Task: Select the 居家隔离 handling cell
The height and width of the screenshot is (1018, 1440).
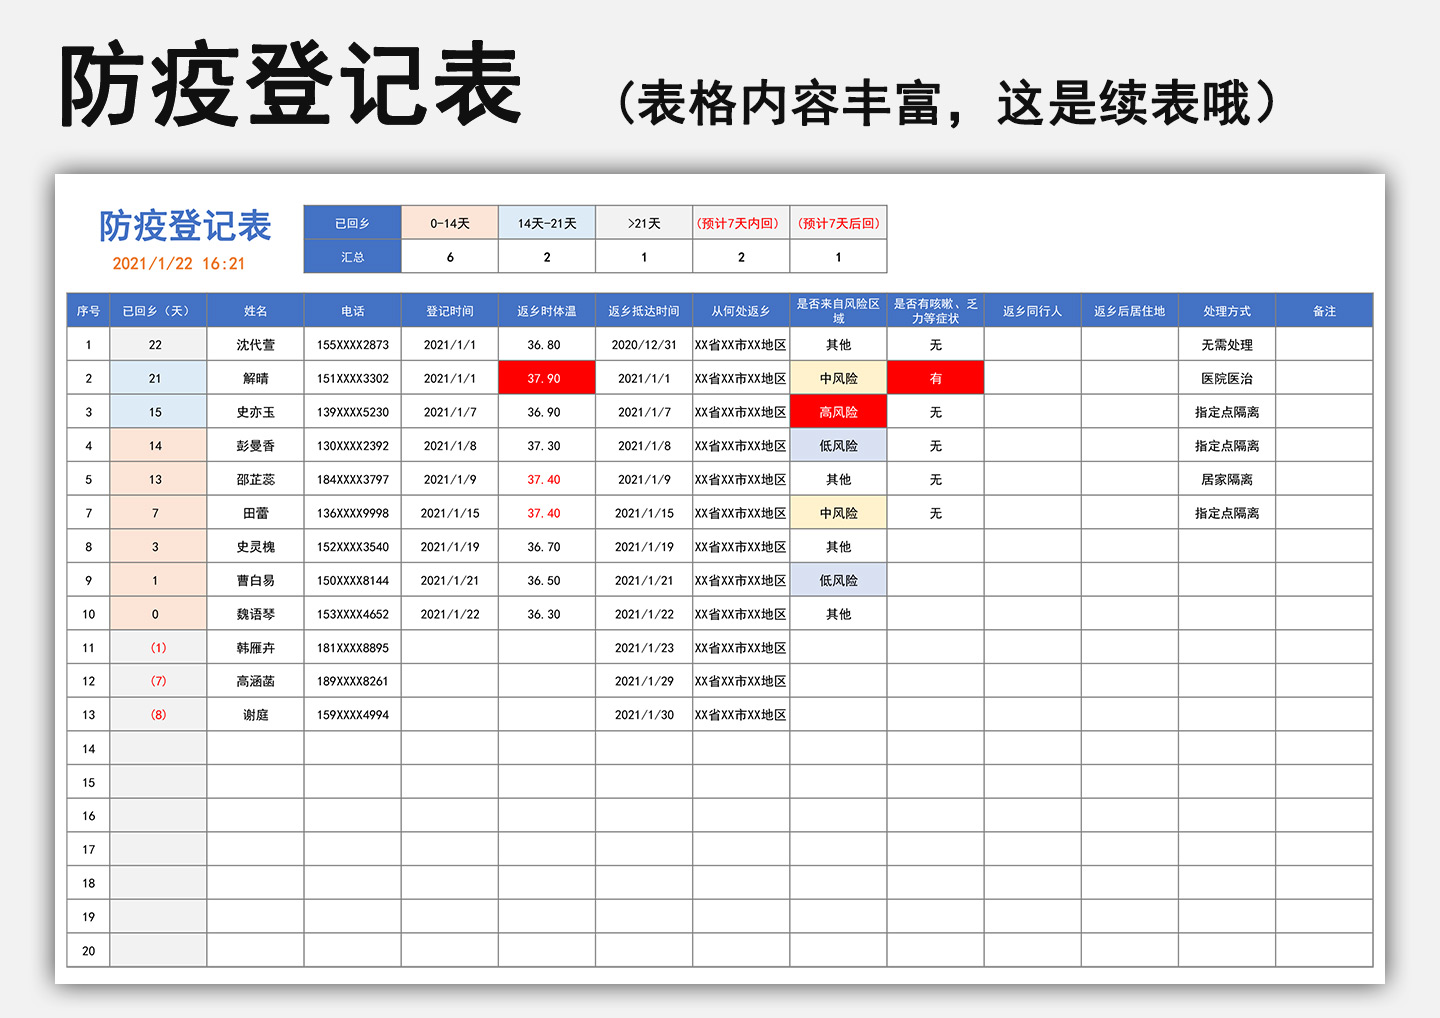Action: click(x=1227, y=479)
